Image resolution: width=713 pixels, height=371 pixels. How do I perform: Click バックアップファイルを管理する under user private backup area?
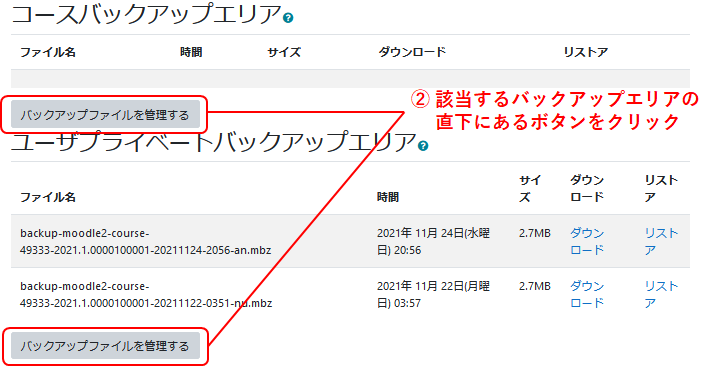[105, 346]
